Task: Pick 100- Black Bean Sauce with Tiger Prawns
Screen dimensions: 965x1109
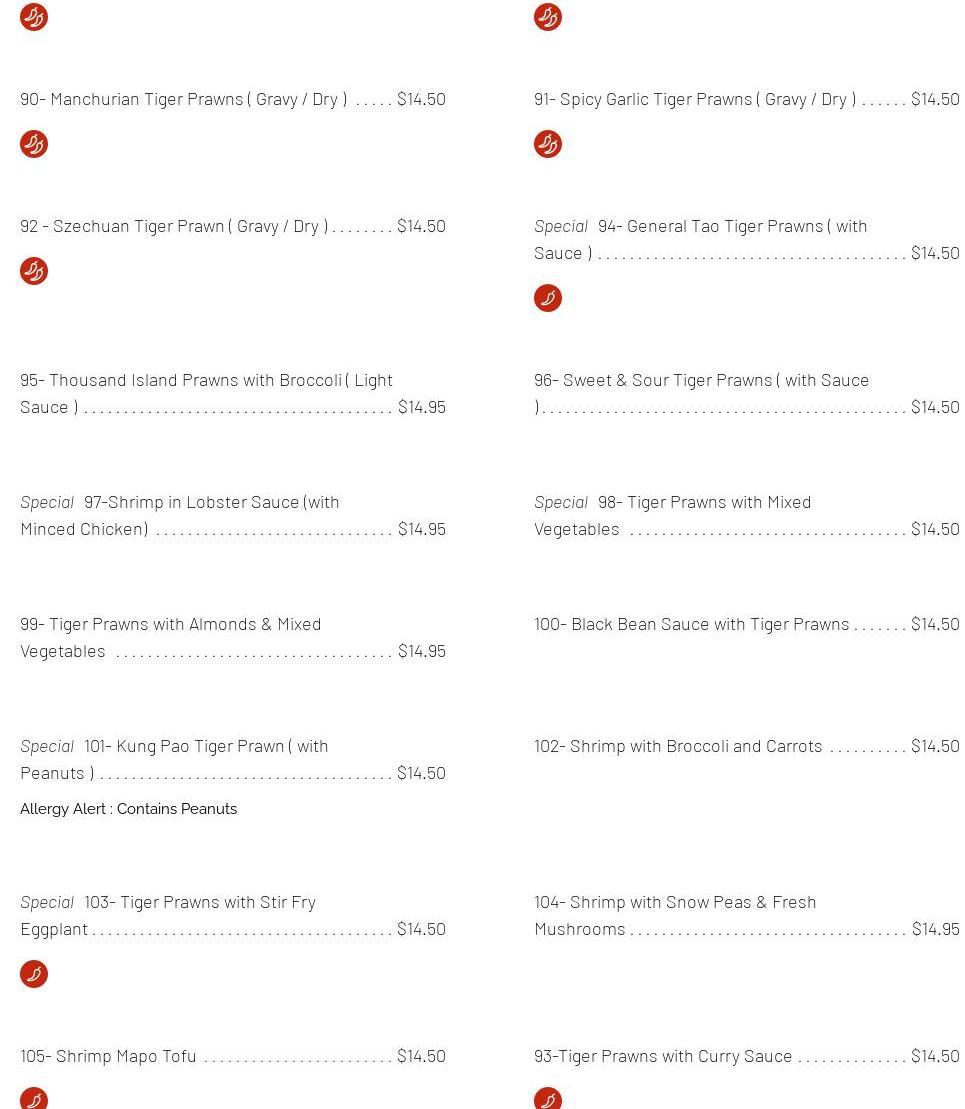Action: pyautogui.click(x=691, y=624)
